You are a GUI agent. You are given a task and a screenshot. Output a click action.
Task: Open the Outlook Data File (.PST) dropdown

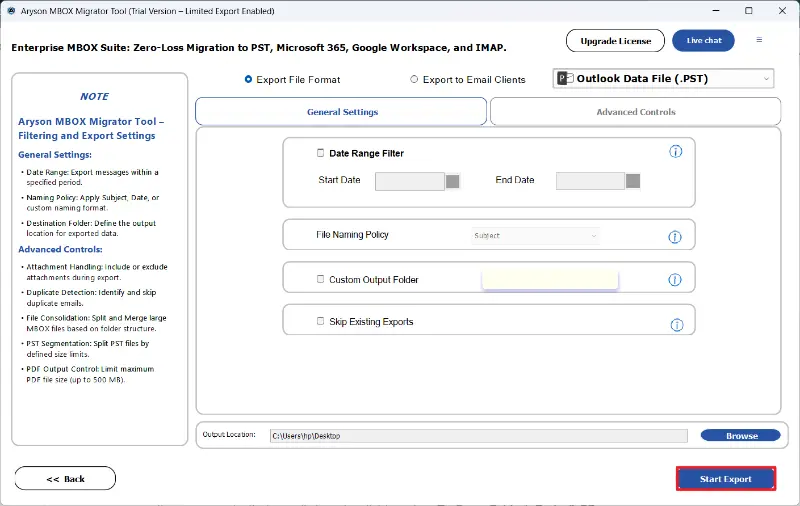[x=663, y=79]
